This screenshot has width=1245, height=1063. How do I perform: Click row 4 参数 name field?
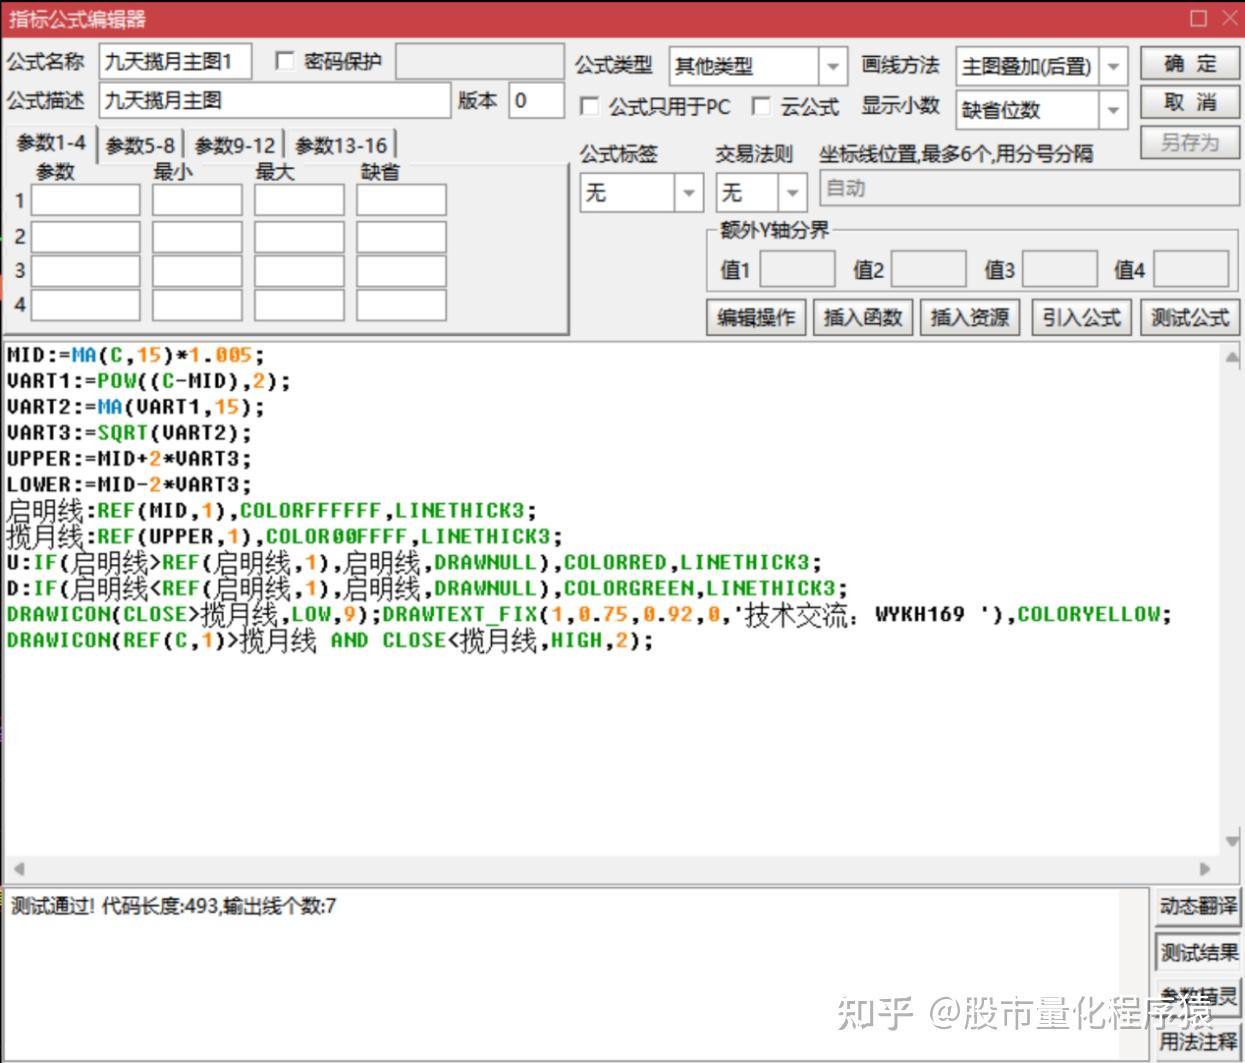(86, 305)
